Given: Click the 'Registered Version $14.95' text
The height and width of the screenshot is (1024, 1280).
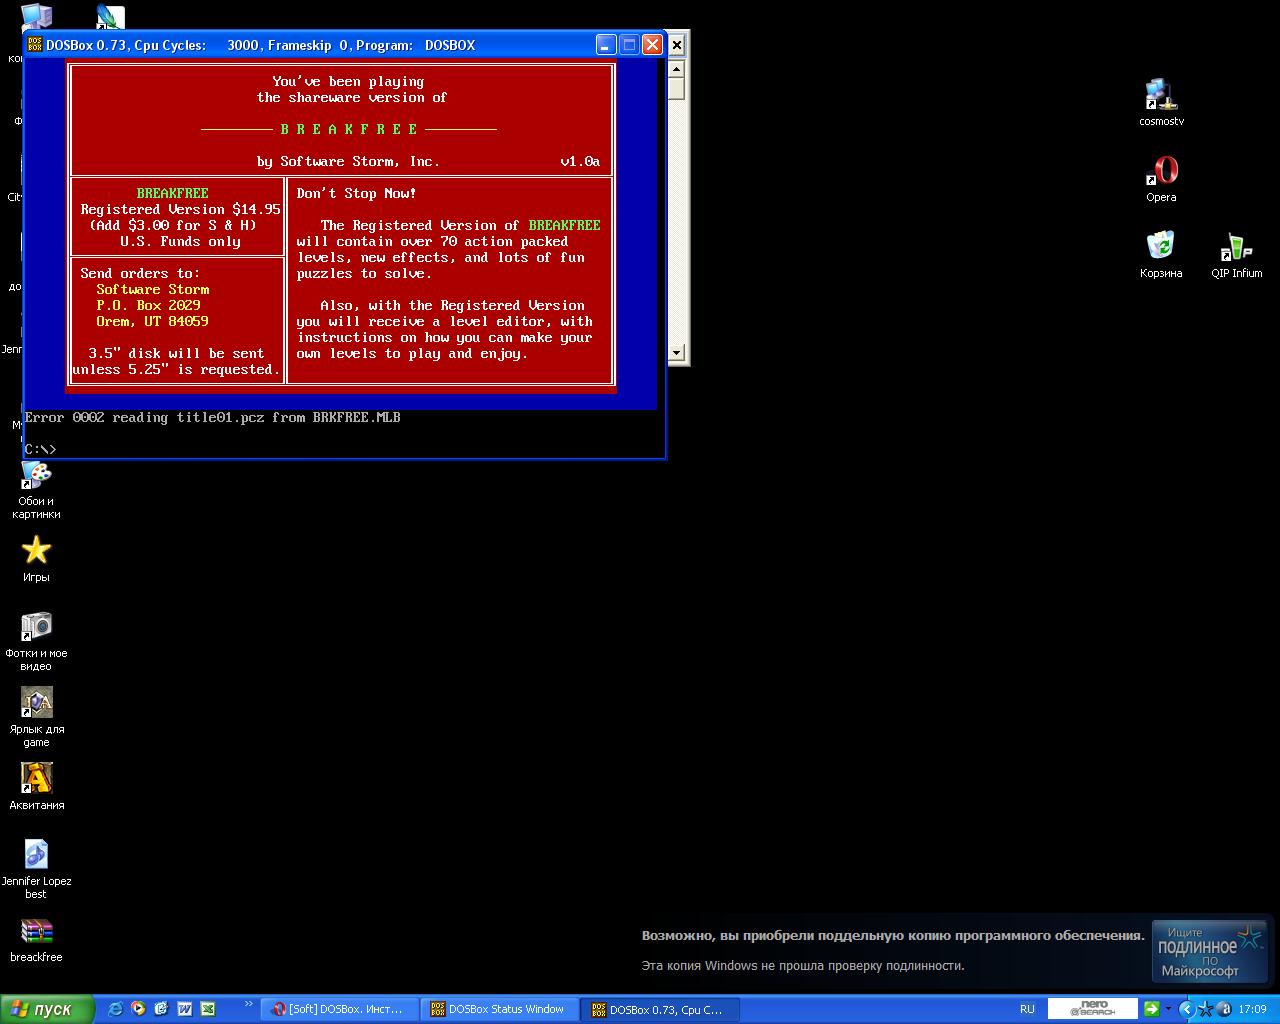Looking at the screenshot, I should tap(180, 209).
